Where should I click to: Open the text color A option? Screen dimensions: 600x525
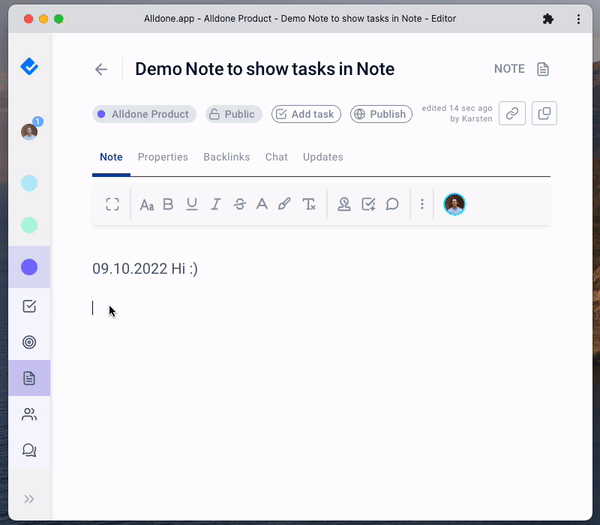click(262, 204)
